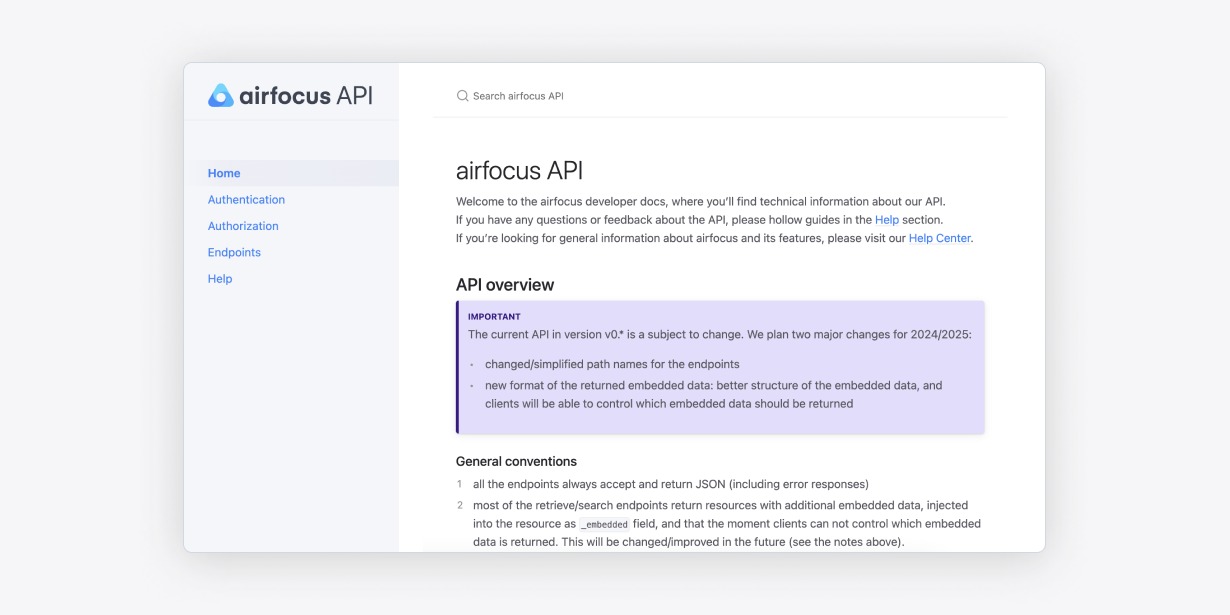The width and height of the screenshot is (1230, 615).
Task: Click the airfocus API brand title
Action: pos(305,95)
